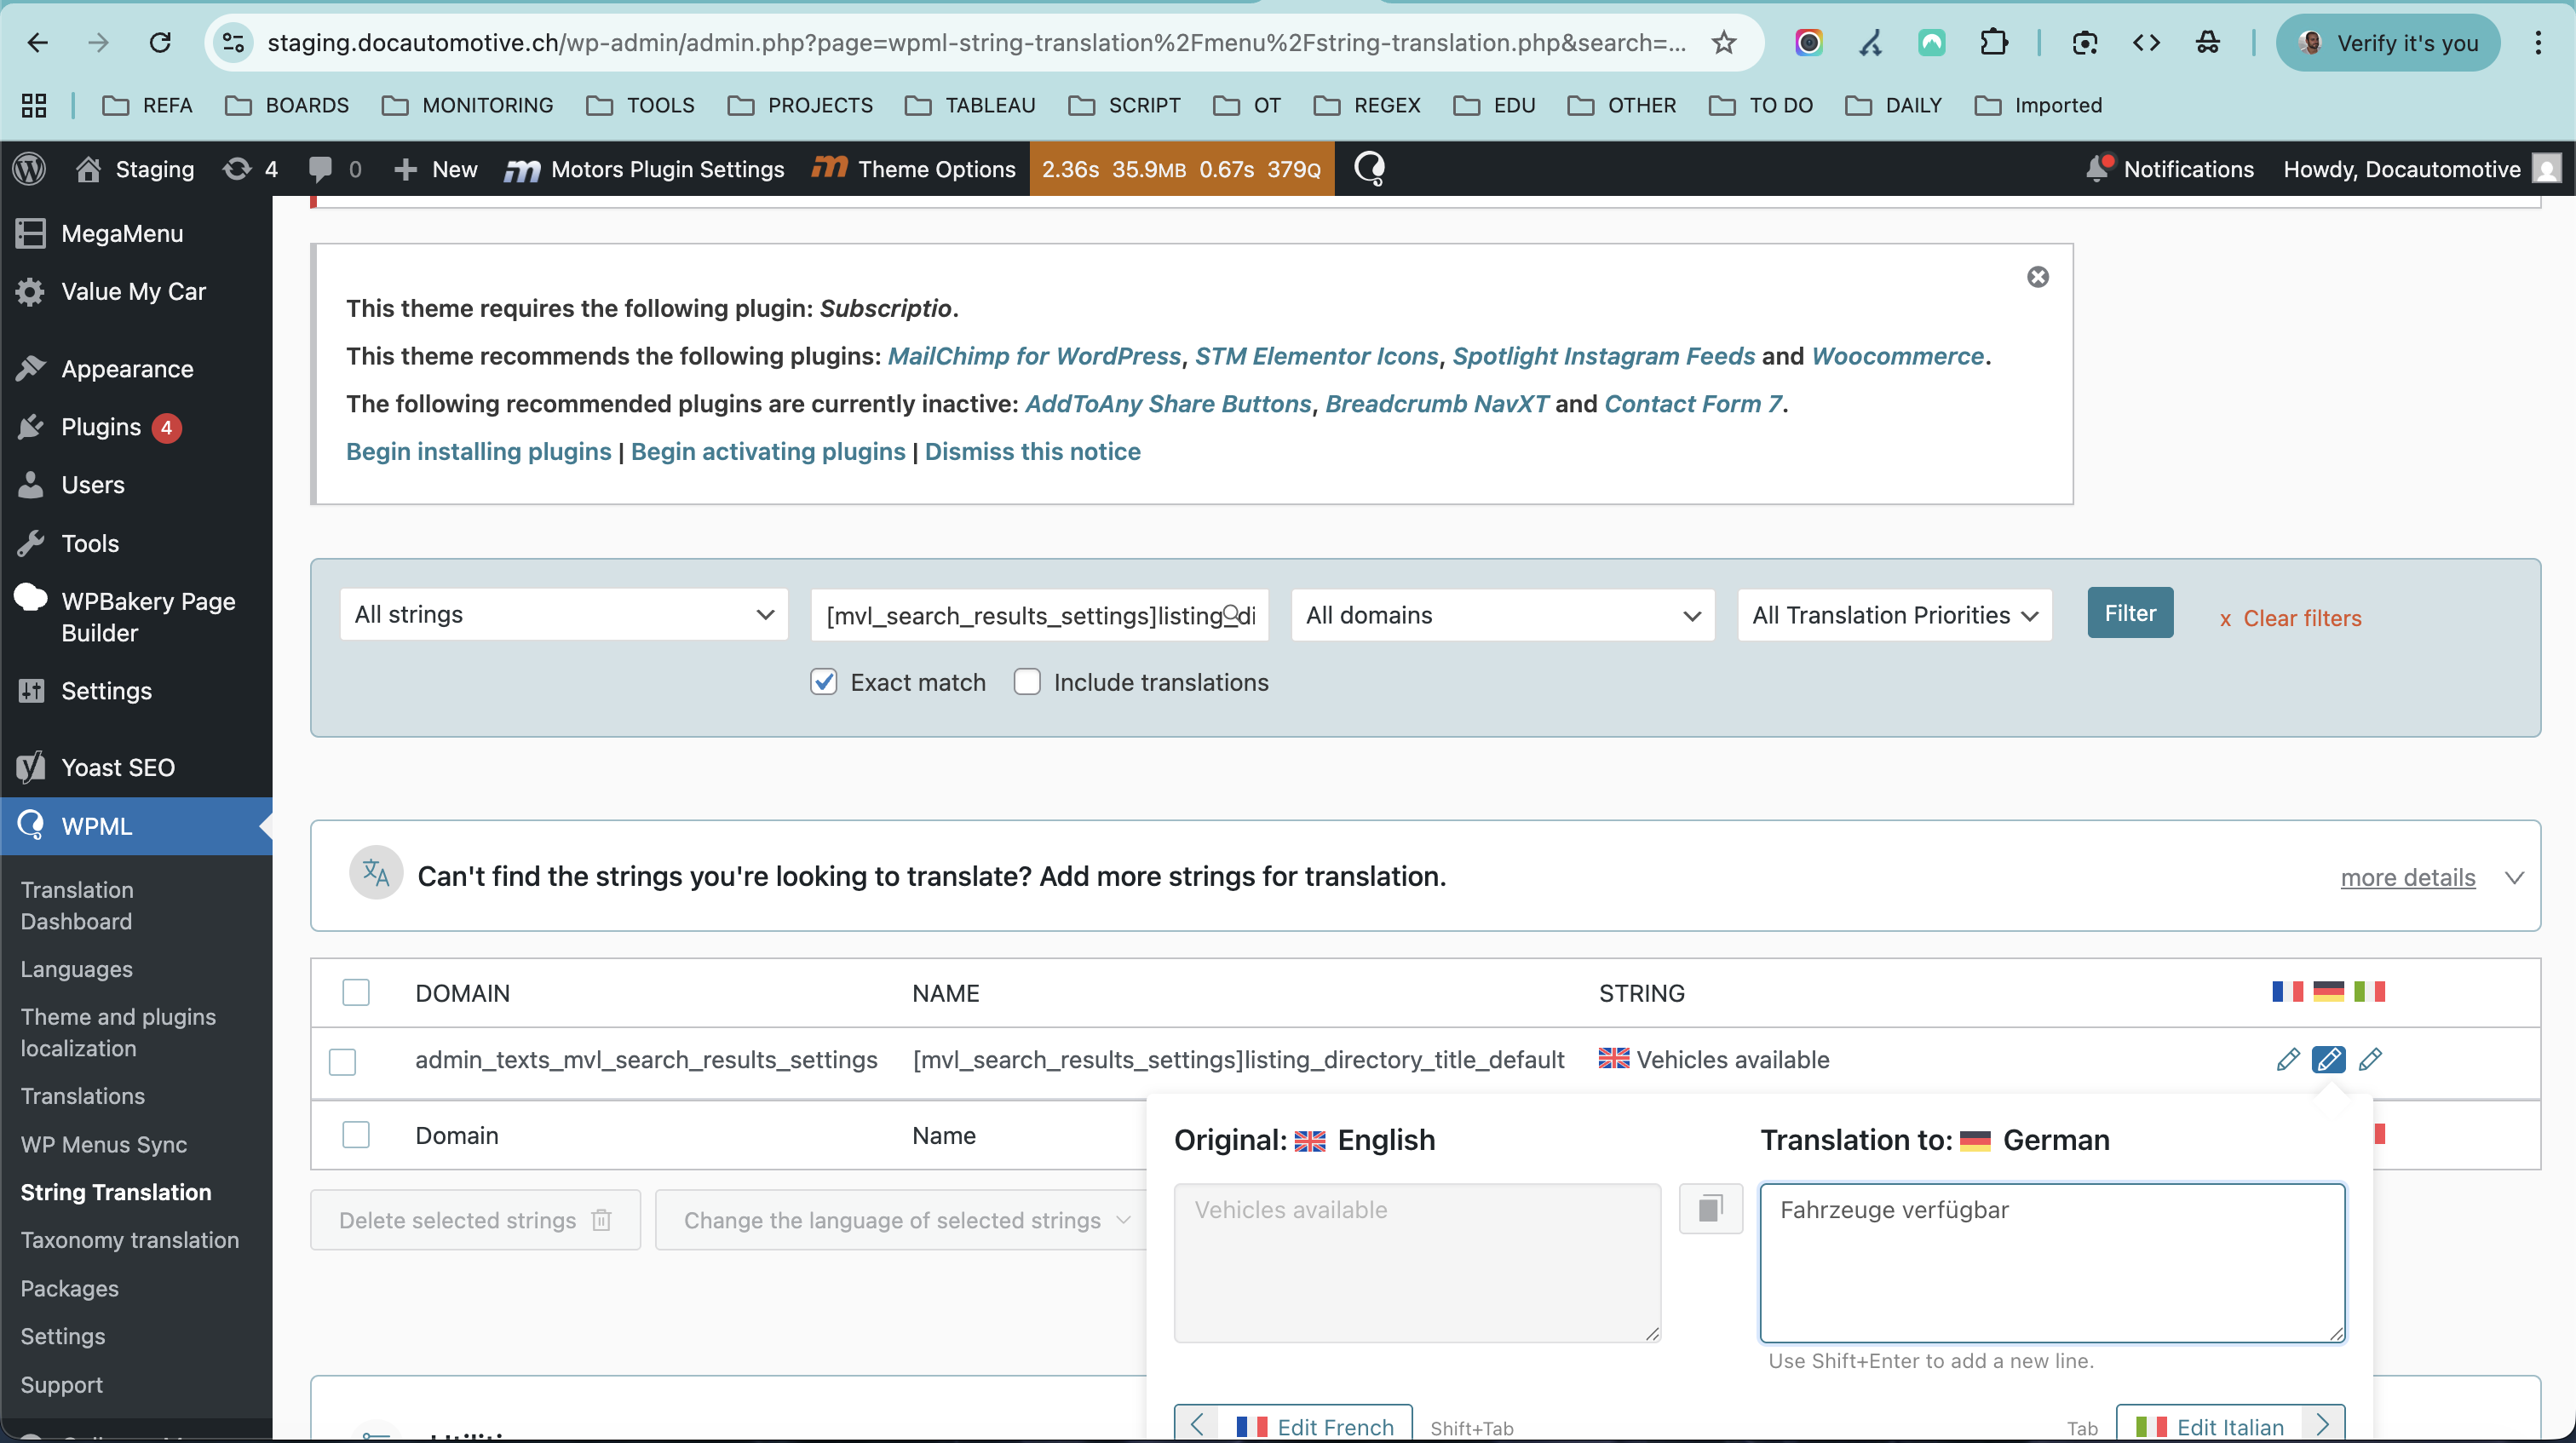Click Clear filters link
Viewport: 2576px width, 1443px height.
(2291, 618)
